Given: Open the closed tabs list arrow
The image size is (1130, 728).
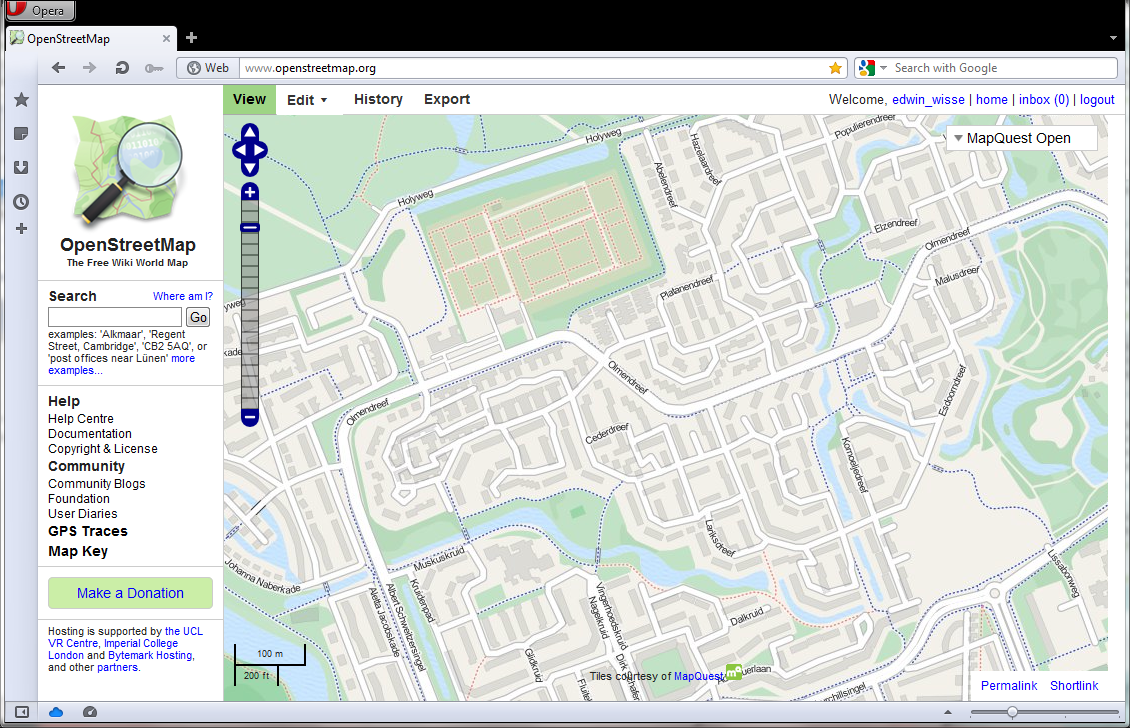Looking at the screenshot, I should pyautogui.click(x=1113, y=38).
